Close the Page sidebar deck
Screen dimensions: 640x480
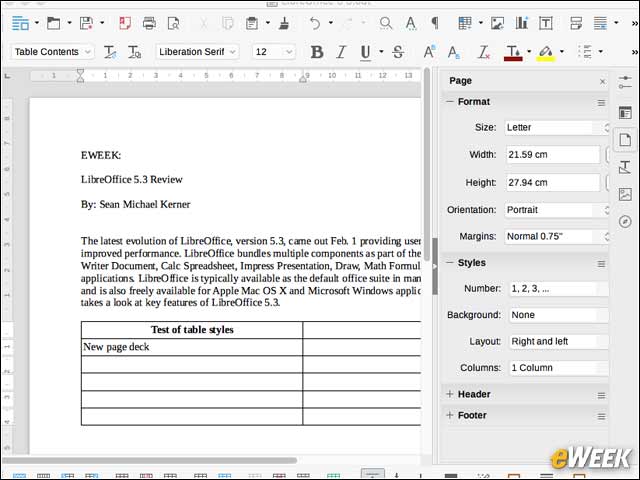[602, 82]
